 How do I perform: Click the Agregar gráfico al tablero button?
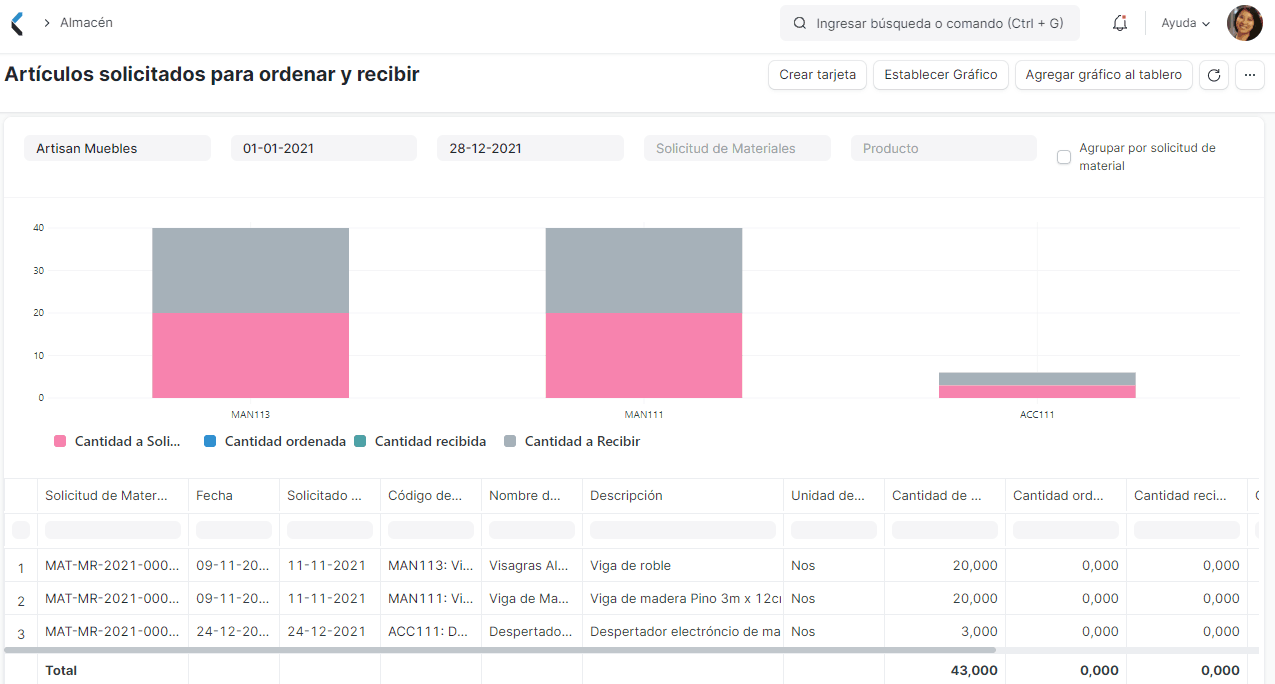[1103, 74]
